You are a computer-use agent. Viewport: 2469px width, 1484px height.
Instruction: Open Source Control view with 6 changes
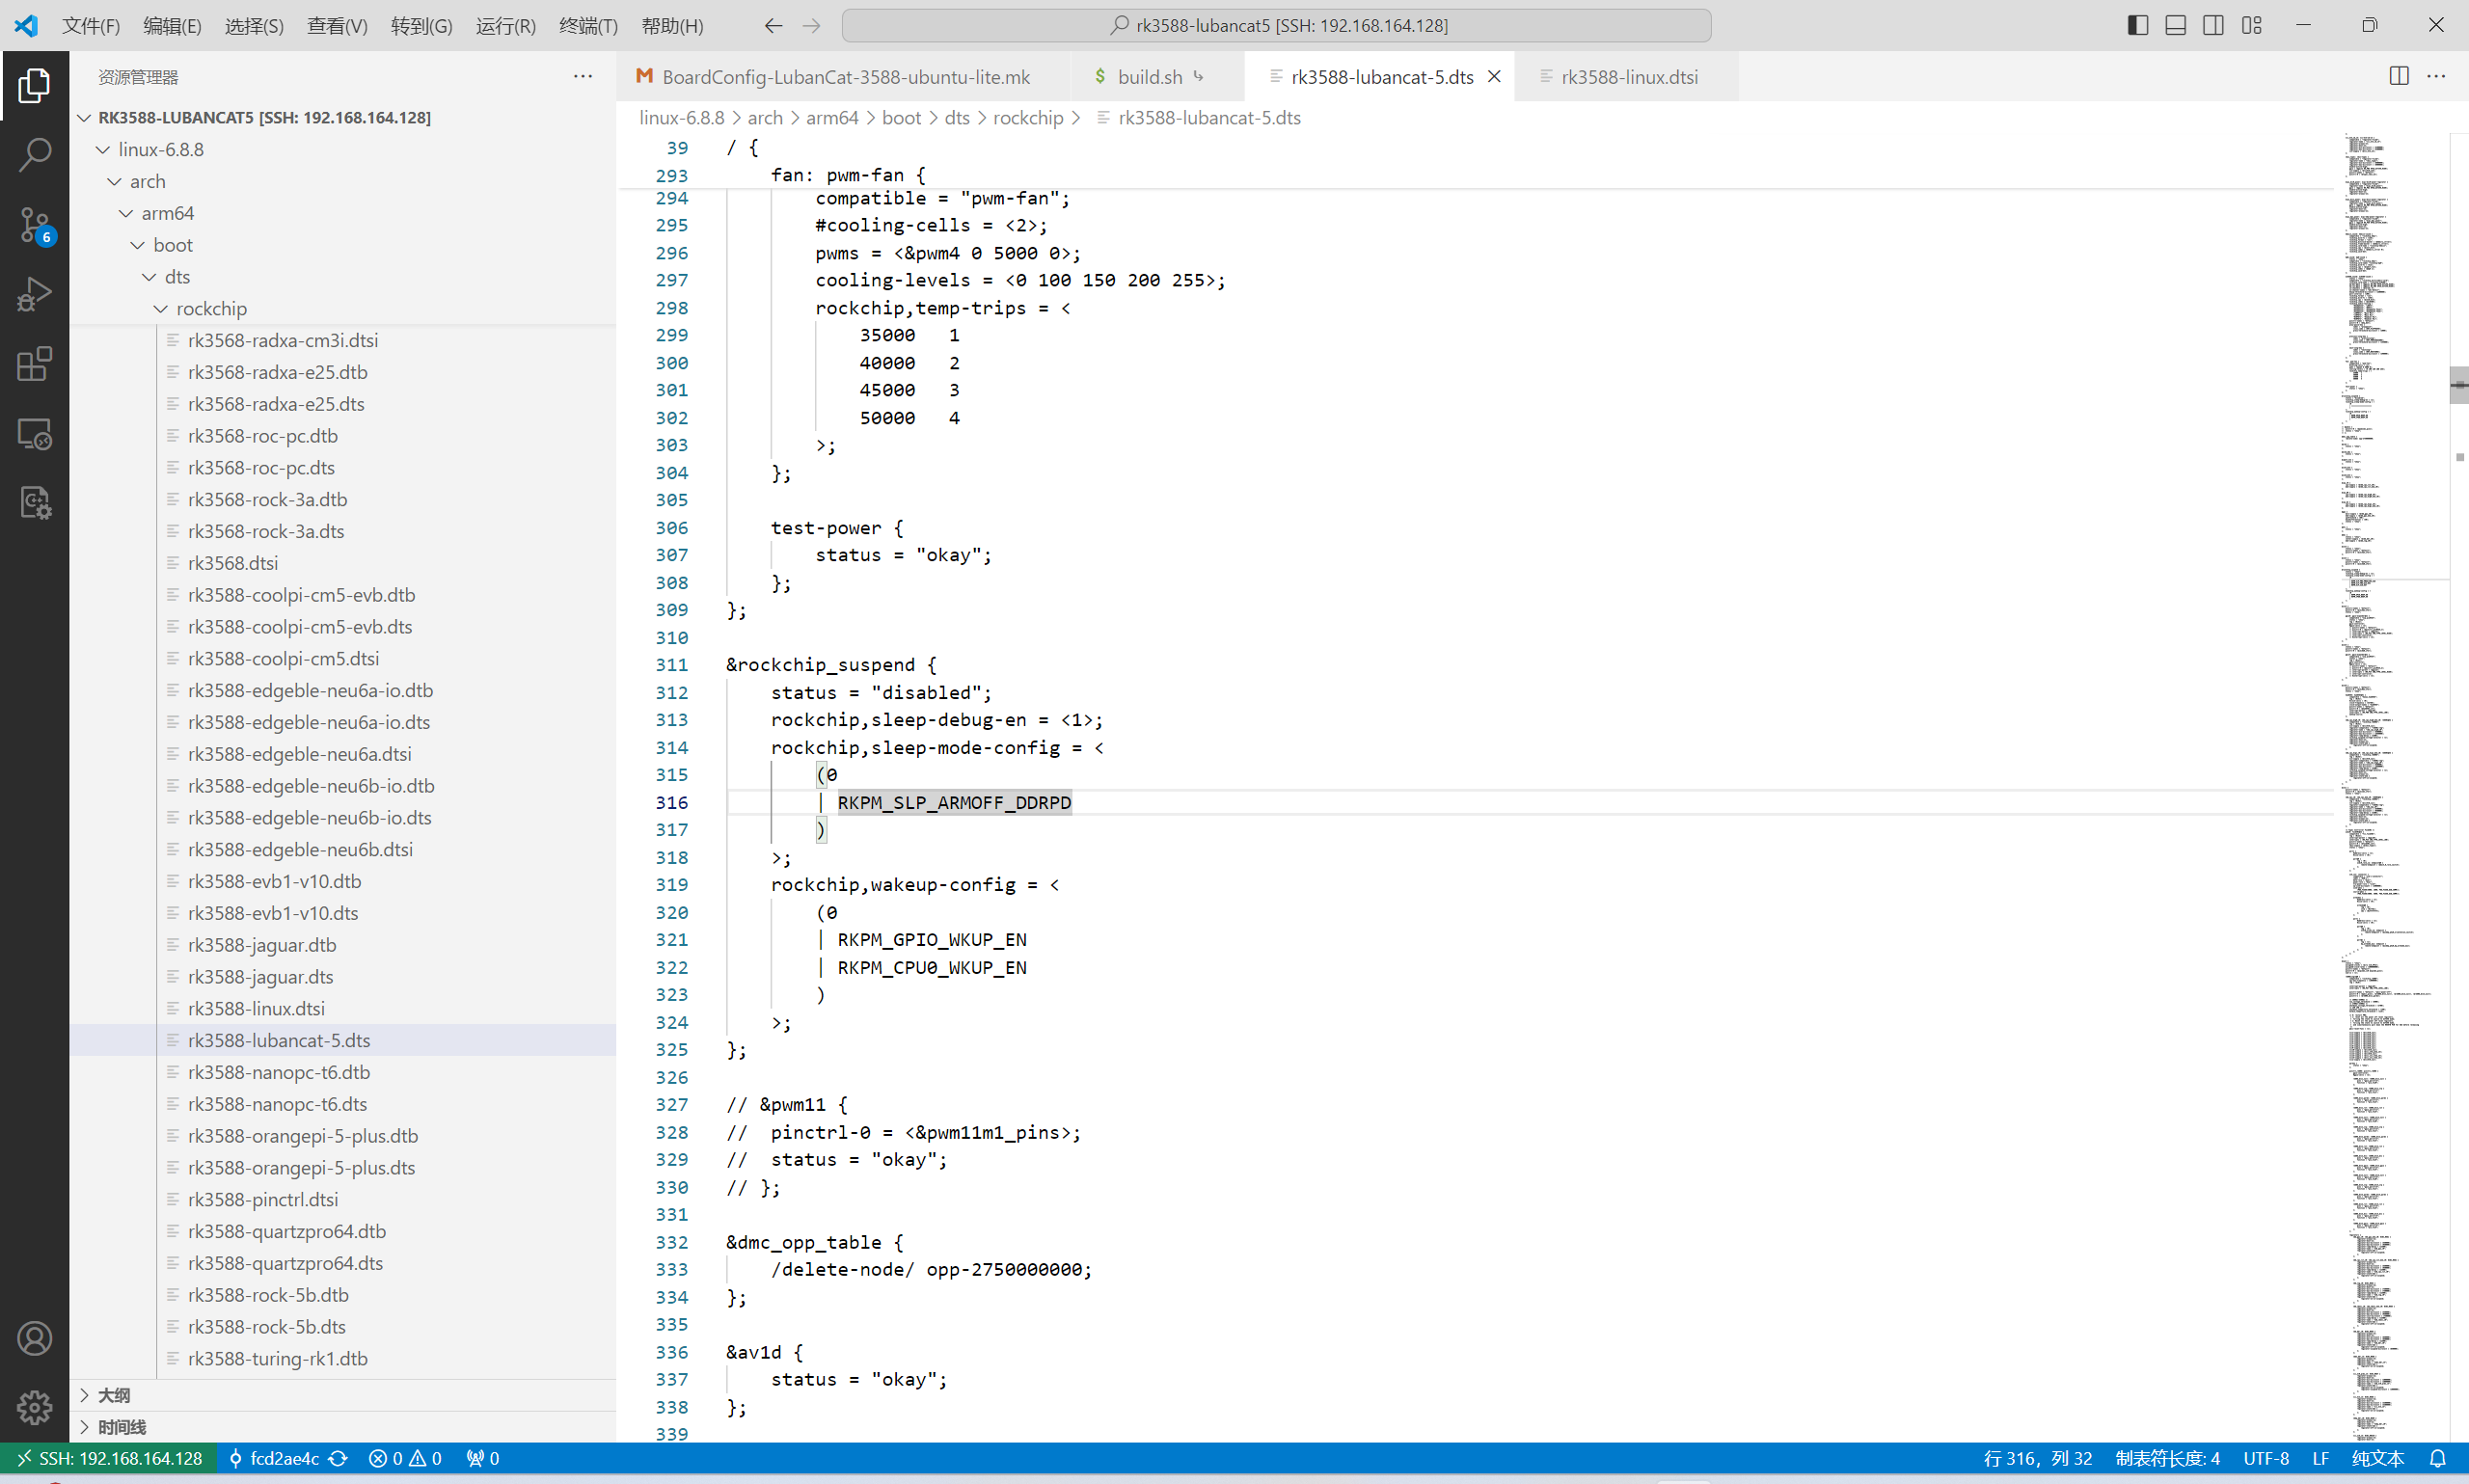34,225
